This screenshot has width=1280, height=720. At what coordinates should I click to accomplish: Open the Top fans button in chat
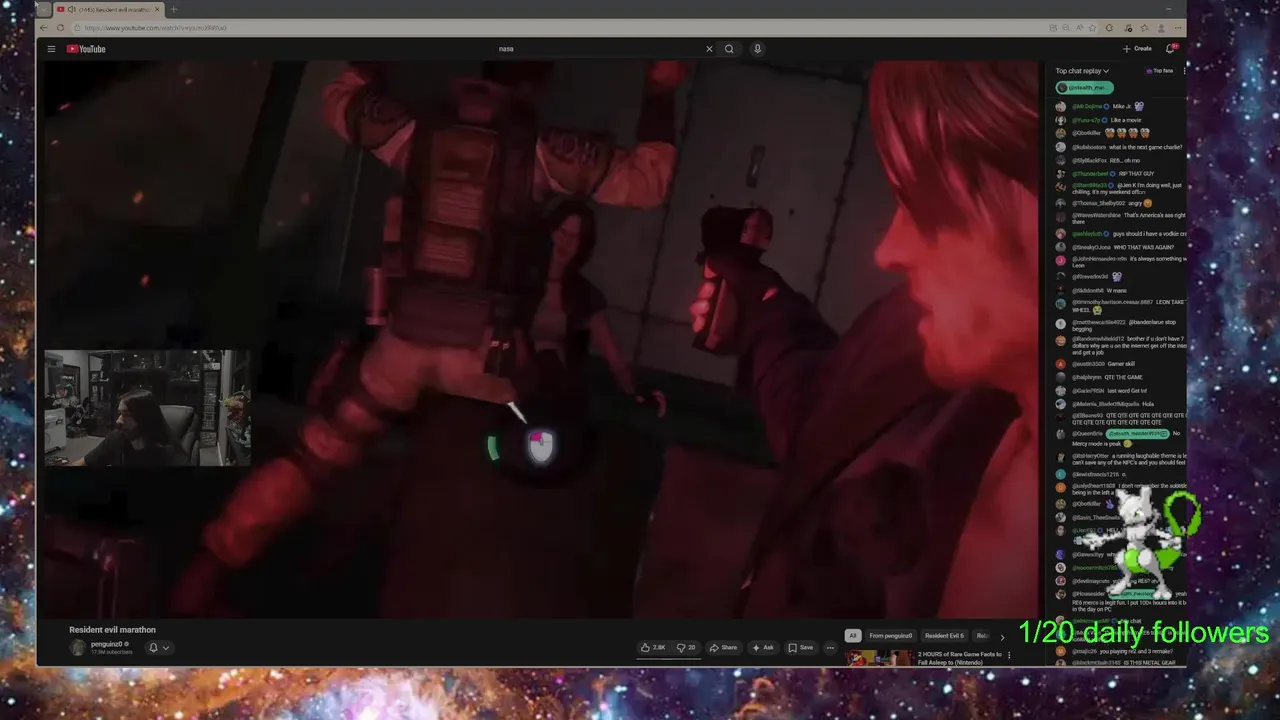point(1160,71)
